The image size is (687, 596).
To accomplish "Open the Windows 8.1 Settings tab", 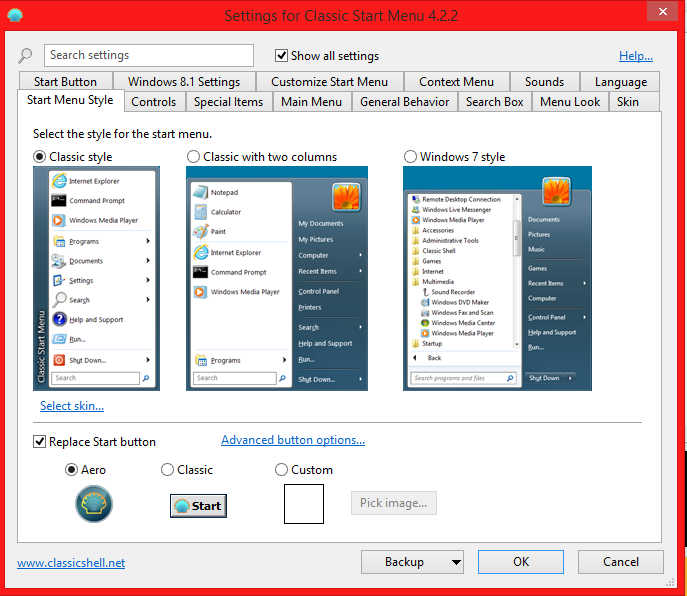I will click(184, 82).
